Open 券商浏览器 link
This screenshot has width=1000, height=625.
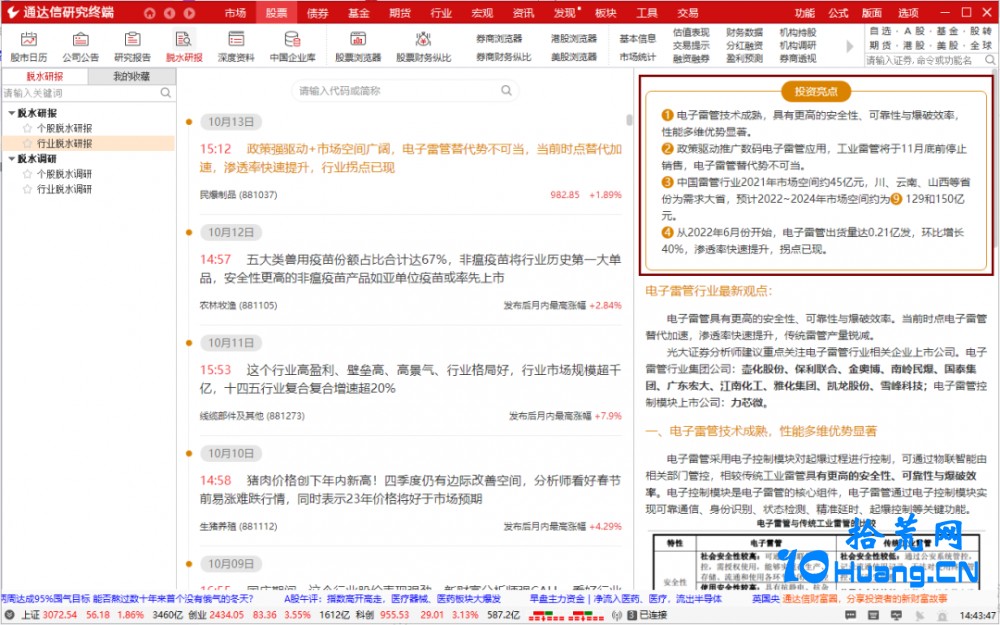[x=499, y=38]
